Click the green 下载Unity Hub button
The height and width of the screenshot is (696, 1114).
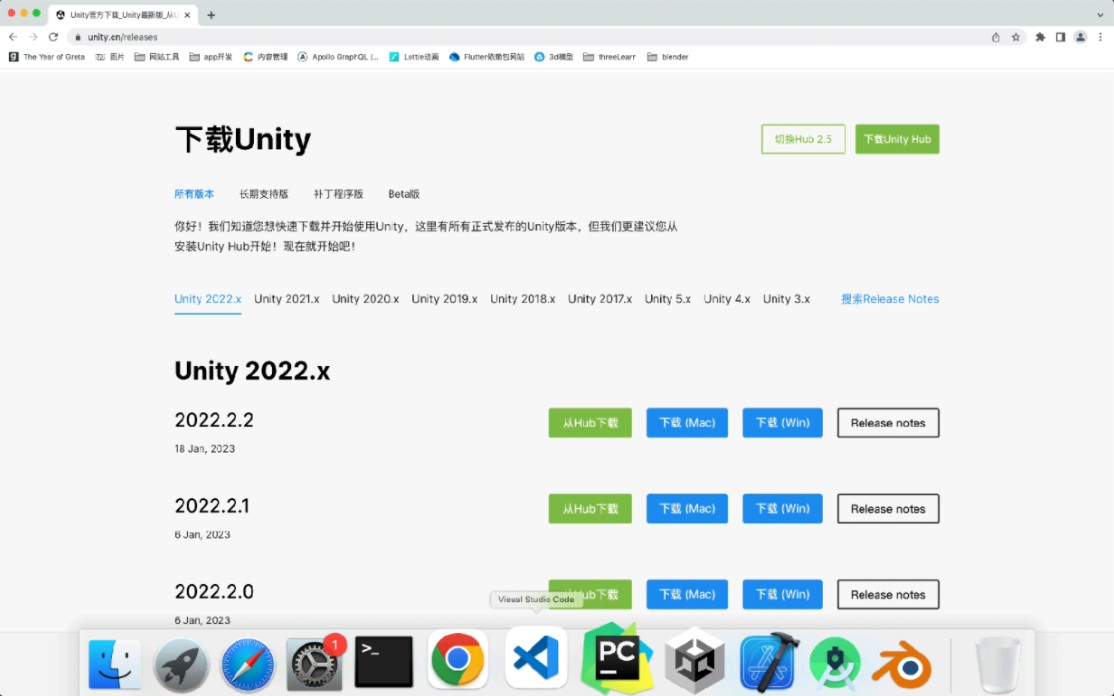pyautogui.click(x=897, y=139)
